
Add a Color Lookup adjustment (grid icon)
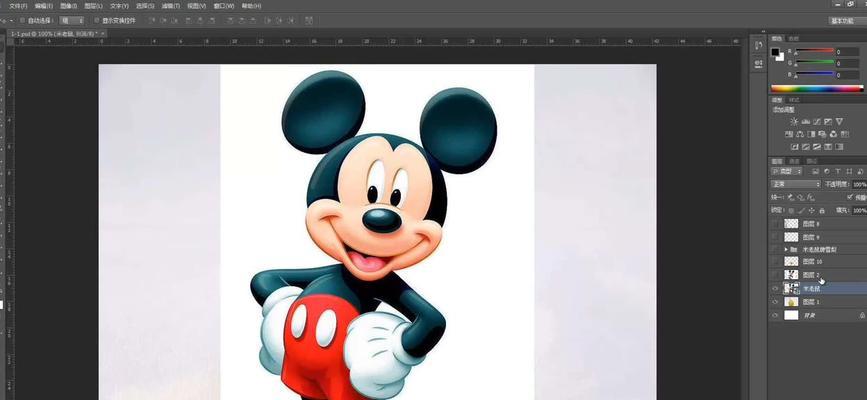(x=845, y=134)
